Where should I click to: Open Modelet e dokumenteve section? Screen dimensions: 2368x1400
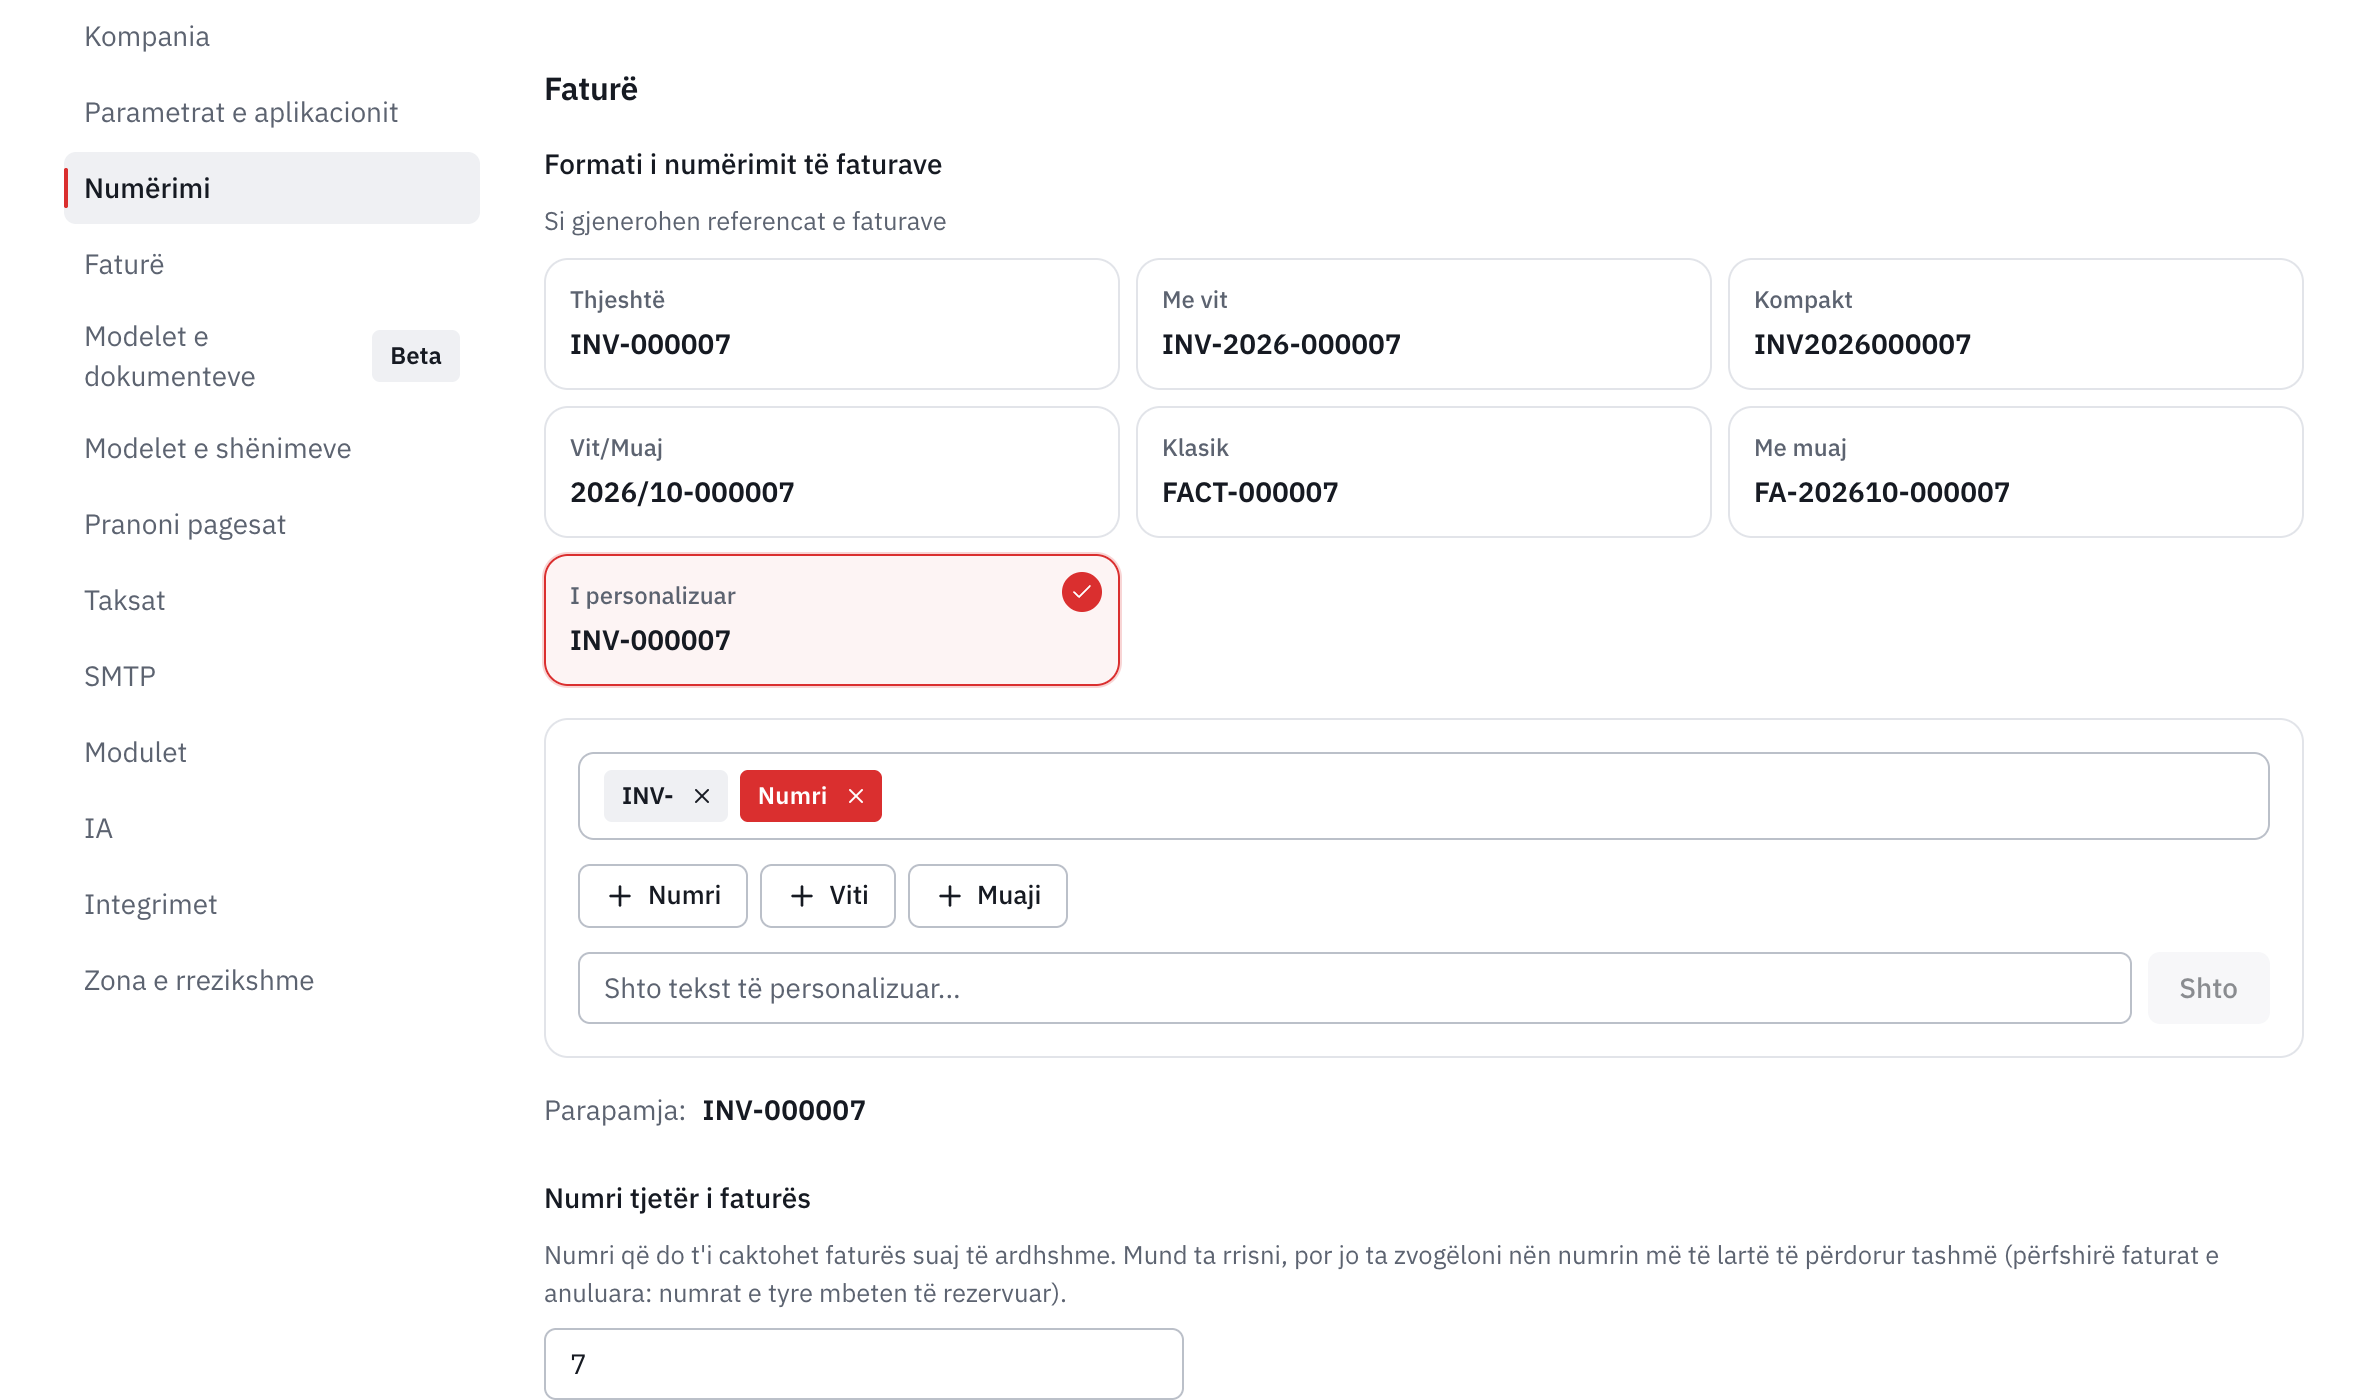point(272,356)
